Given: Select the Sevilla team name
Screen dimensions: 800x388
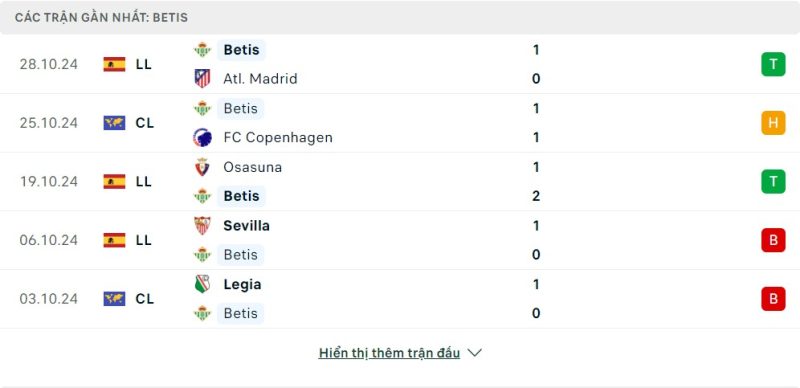Looking at the screenshot, I should 246,226.
